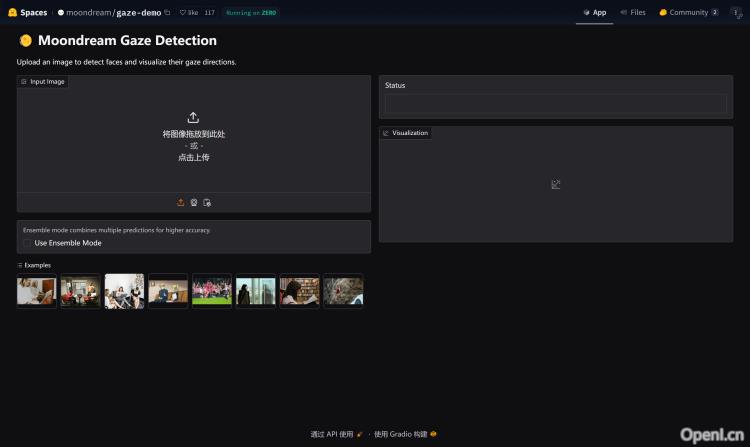Click the 点击上传 upload text
750x447 pixels.
(x=194, y=157)
